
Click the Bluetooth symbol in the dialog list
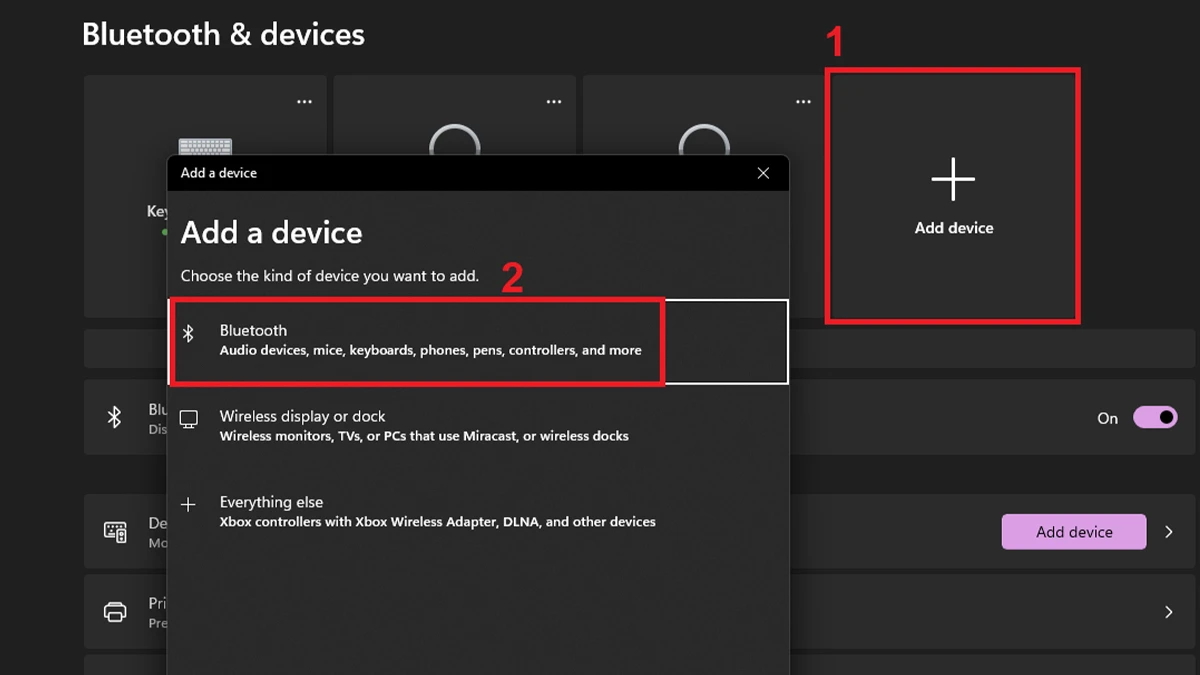coord(188,333)
